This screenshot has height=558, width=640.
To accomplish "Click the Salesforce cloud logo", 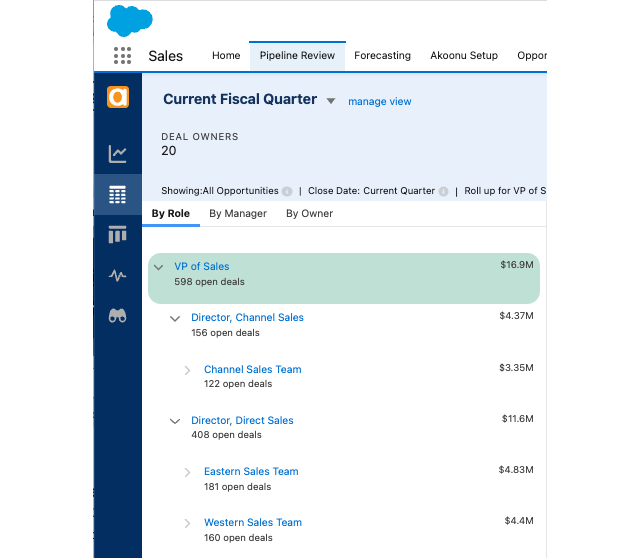I will click(130, 20).
